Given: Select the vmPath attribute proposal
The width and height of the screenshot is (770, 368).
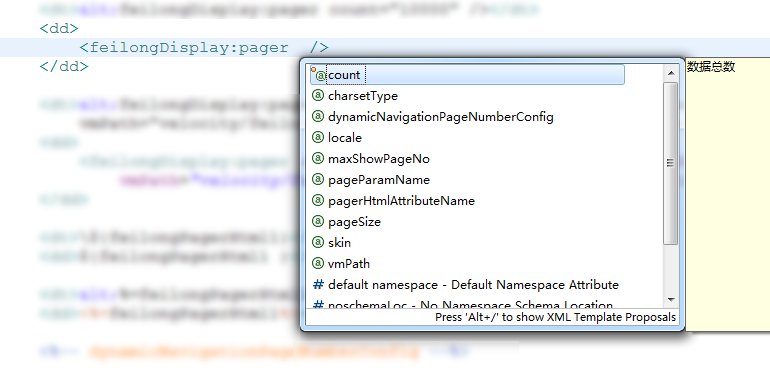Looking at the screenshot, I should (x=349, y=264).
